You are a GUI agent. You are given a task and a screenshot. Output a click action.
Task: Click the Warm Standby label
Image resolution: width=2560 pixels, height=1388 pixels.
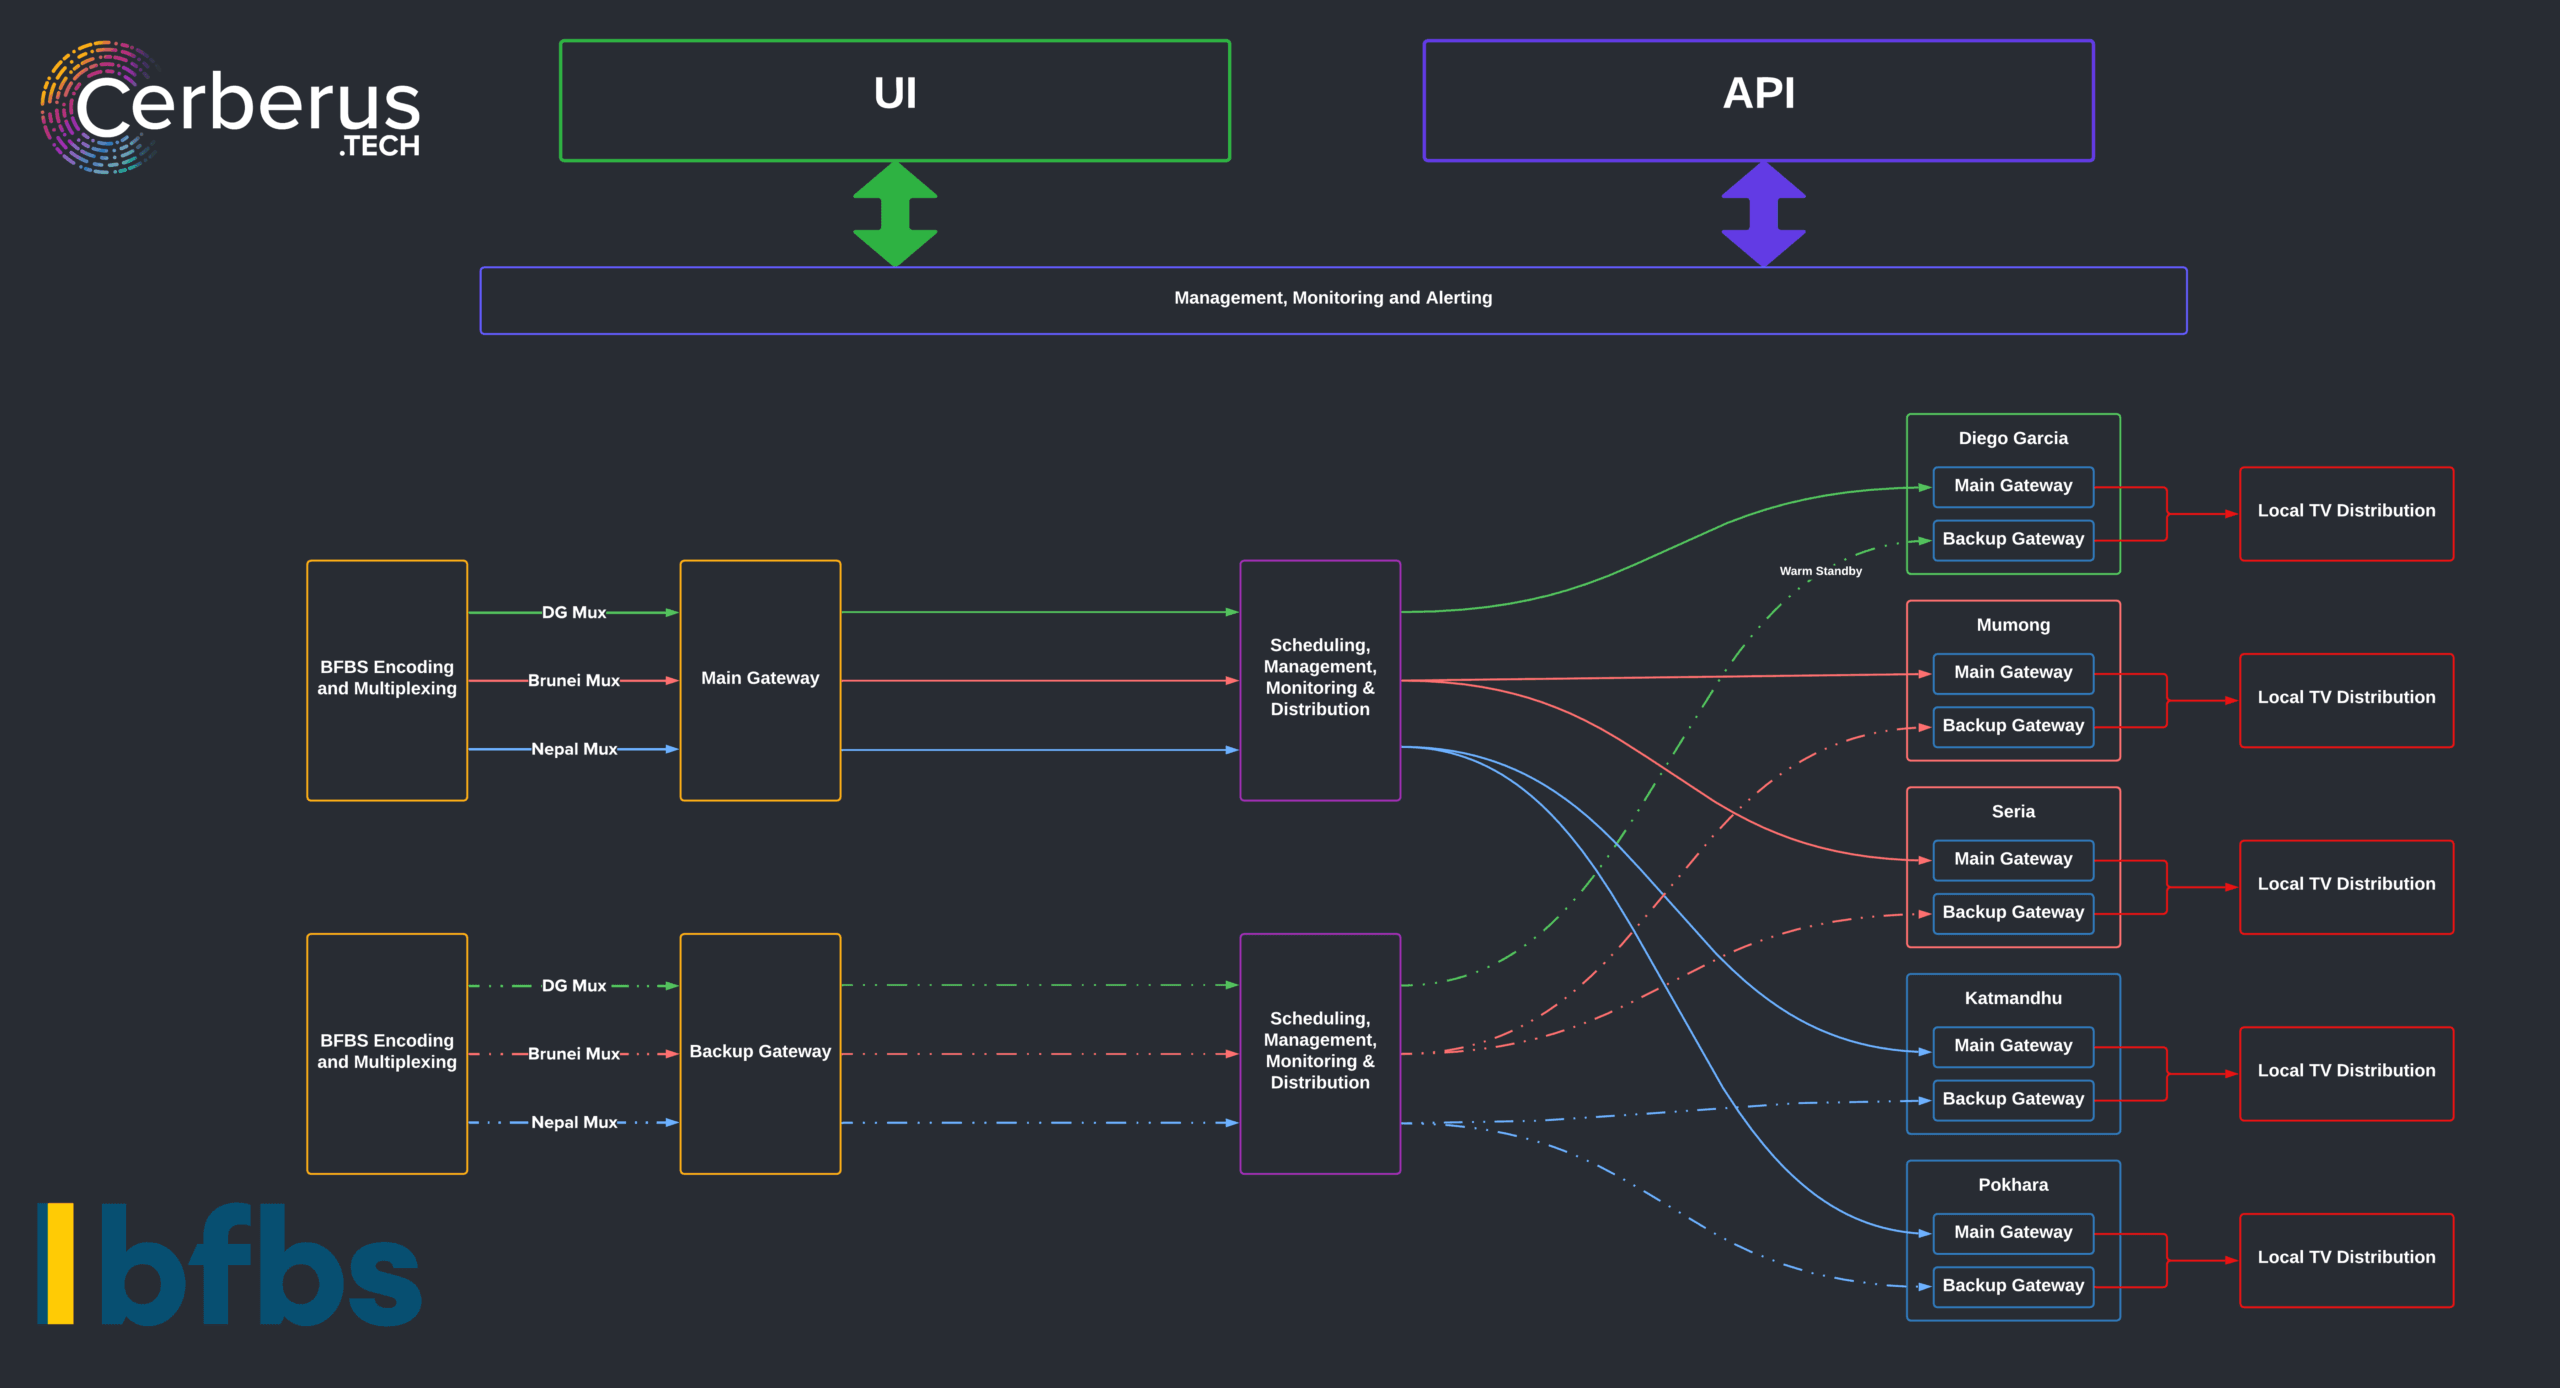click(1820, 571)
